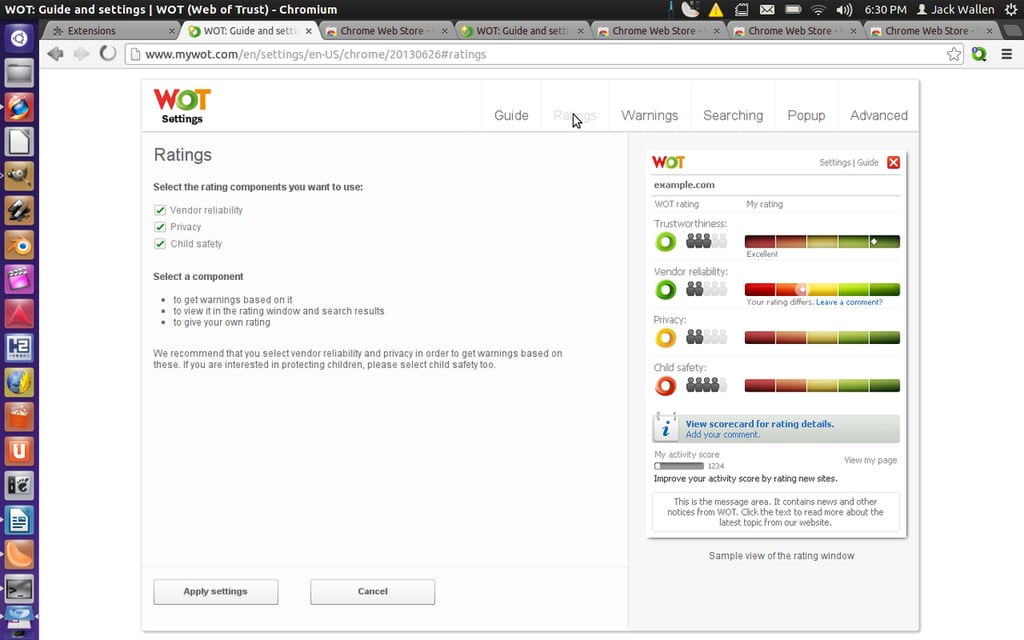
Task: Open the Guide settings tab
Action: click(511, 116)
